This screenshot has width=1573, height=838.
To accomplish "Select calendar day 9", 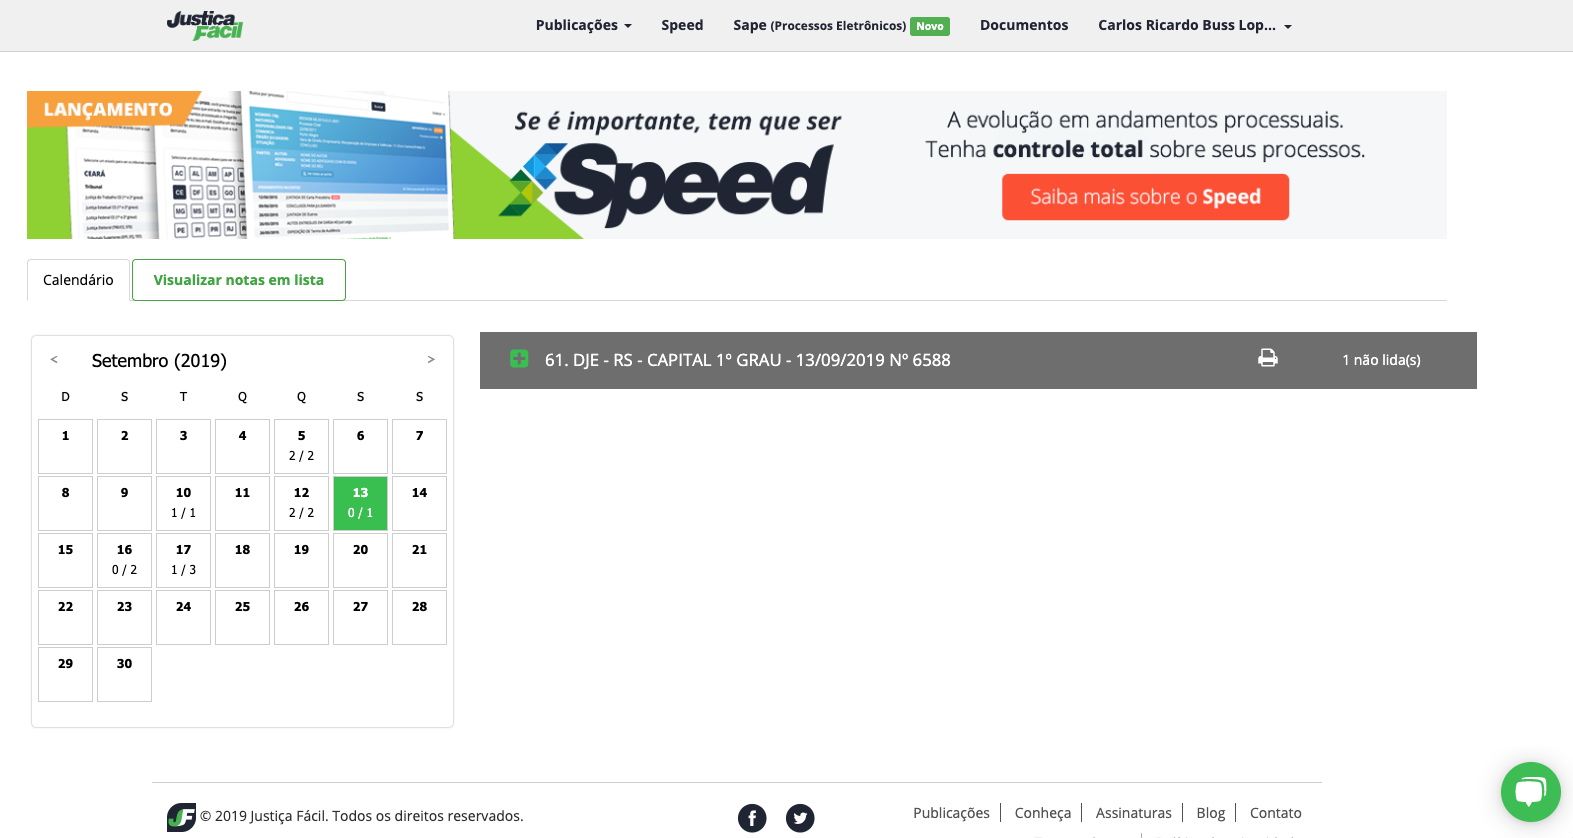I will 124,503.
